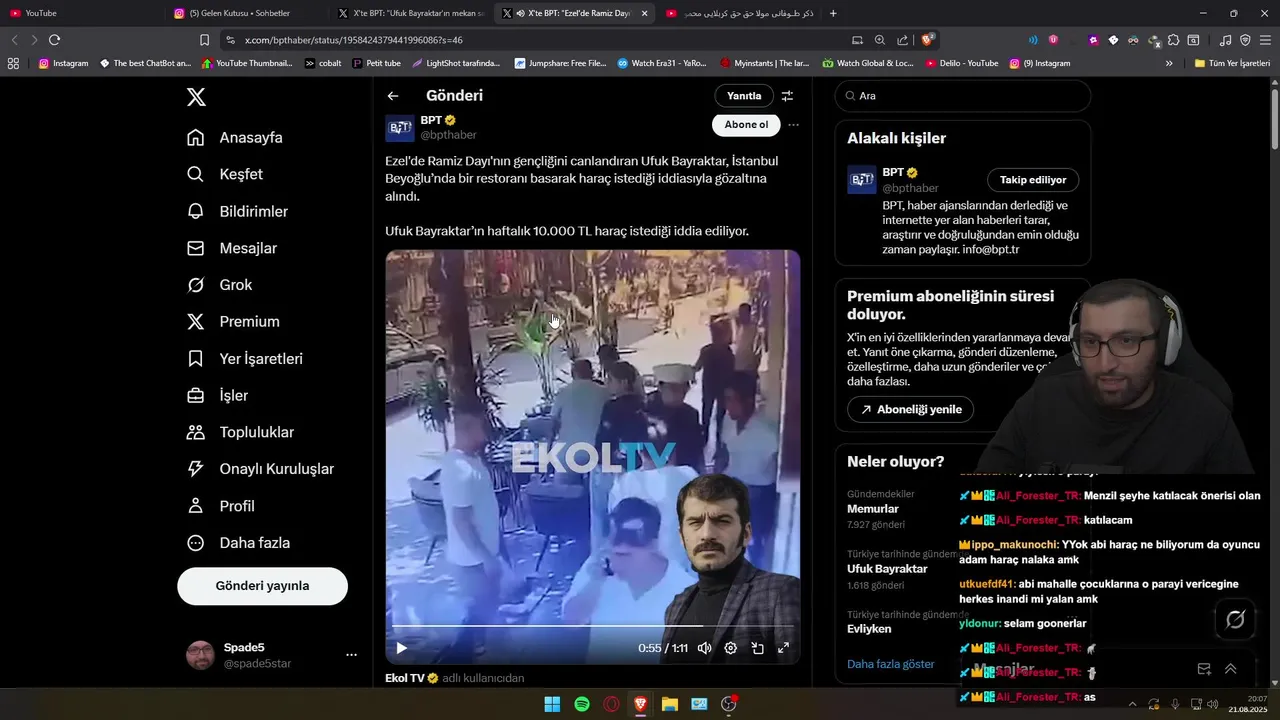Click Gönderi yayınla button
This screenshot has height=720, width=1280.
coord(262,586)
